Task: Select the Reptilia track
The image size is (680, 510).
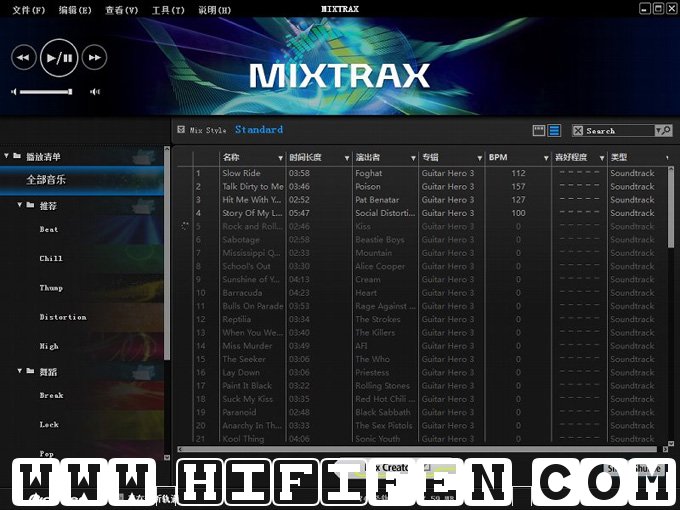Action: [236, 320]
